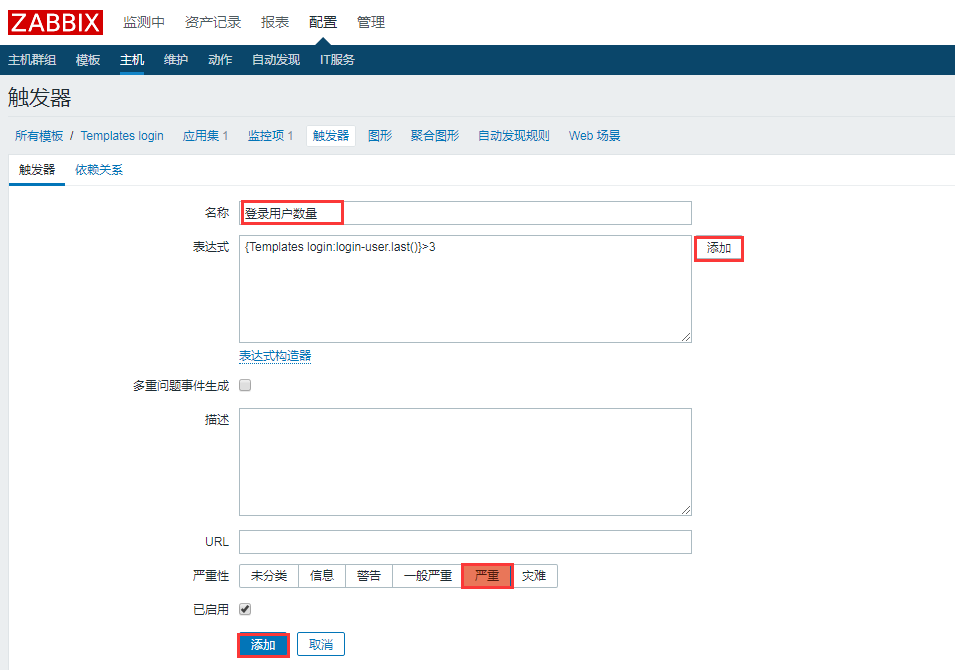Click 添加 button beside expression
Image resolution: width=955 pixels, height=670 pixels.
[x=719, y=249]
